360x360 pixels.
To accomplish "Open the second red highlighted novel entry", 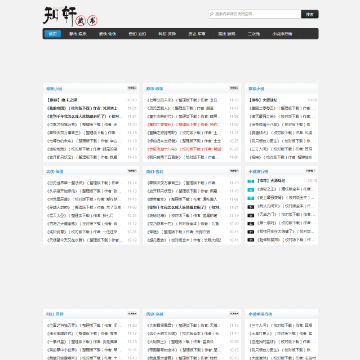I will coord(184,149).
